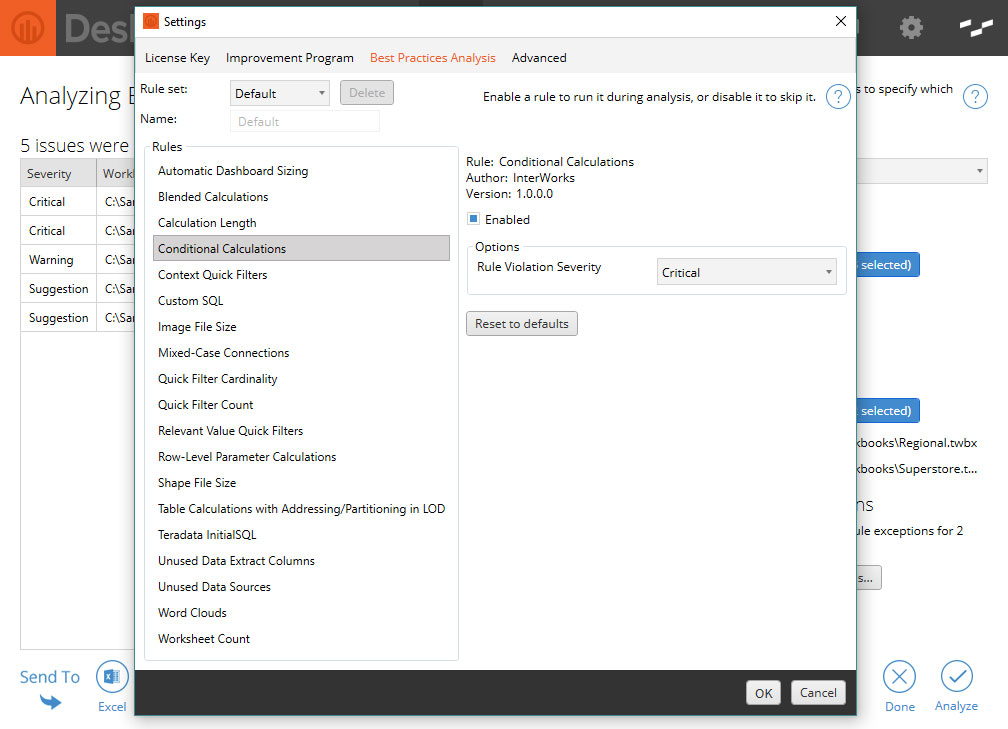
Task: Cancel the Settings dialog
Action: pos(818,692)
